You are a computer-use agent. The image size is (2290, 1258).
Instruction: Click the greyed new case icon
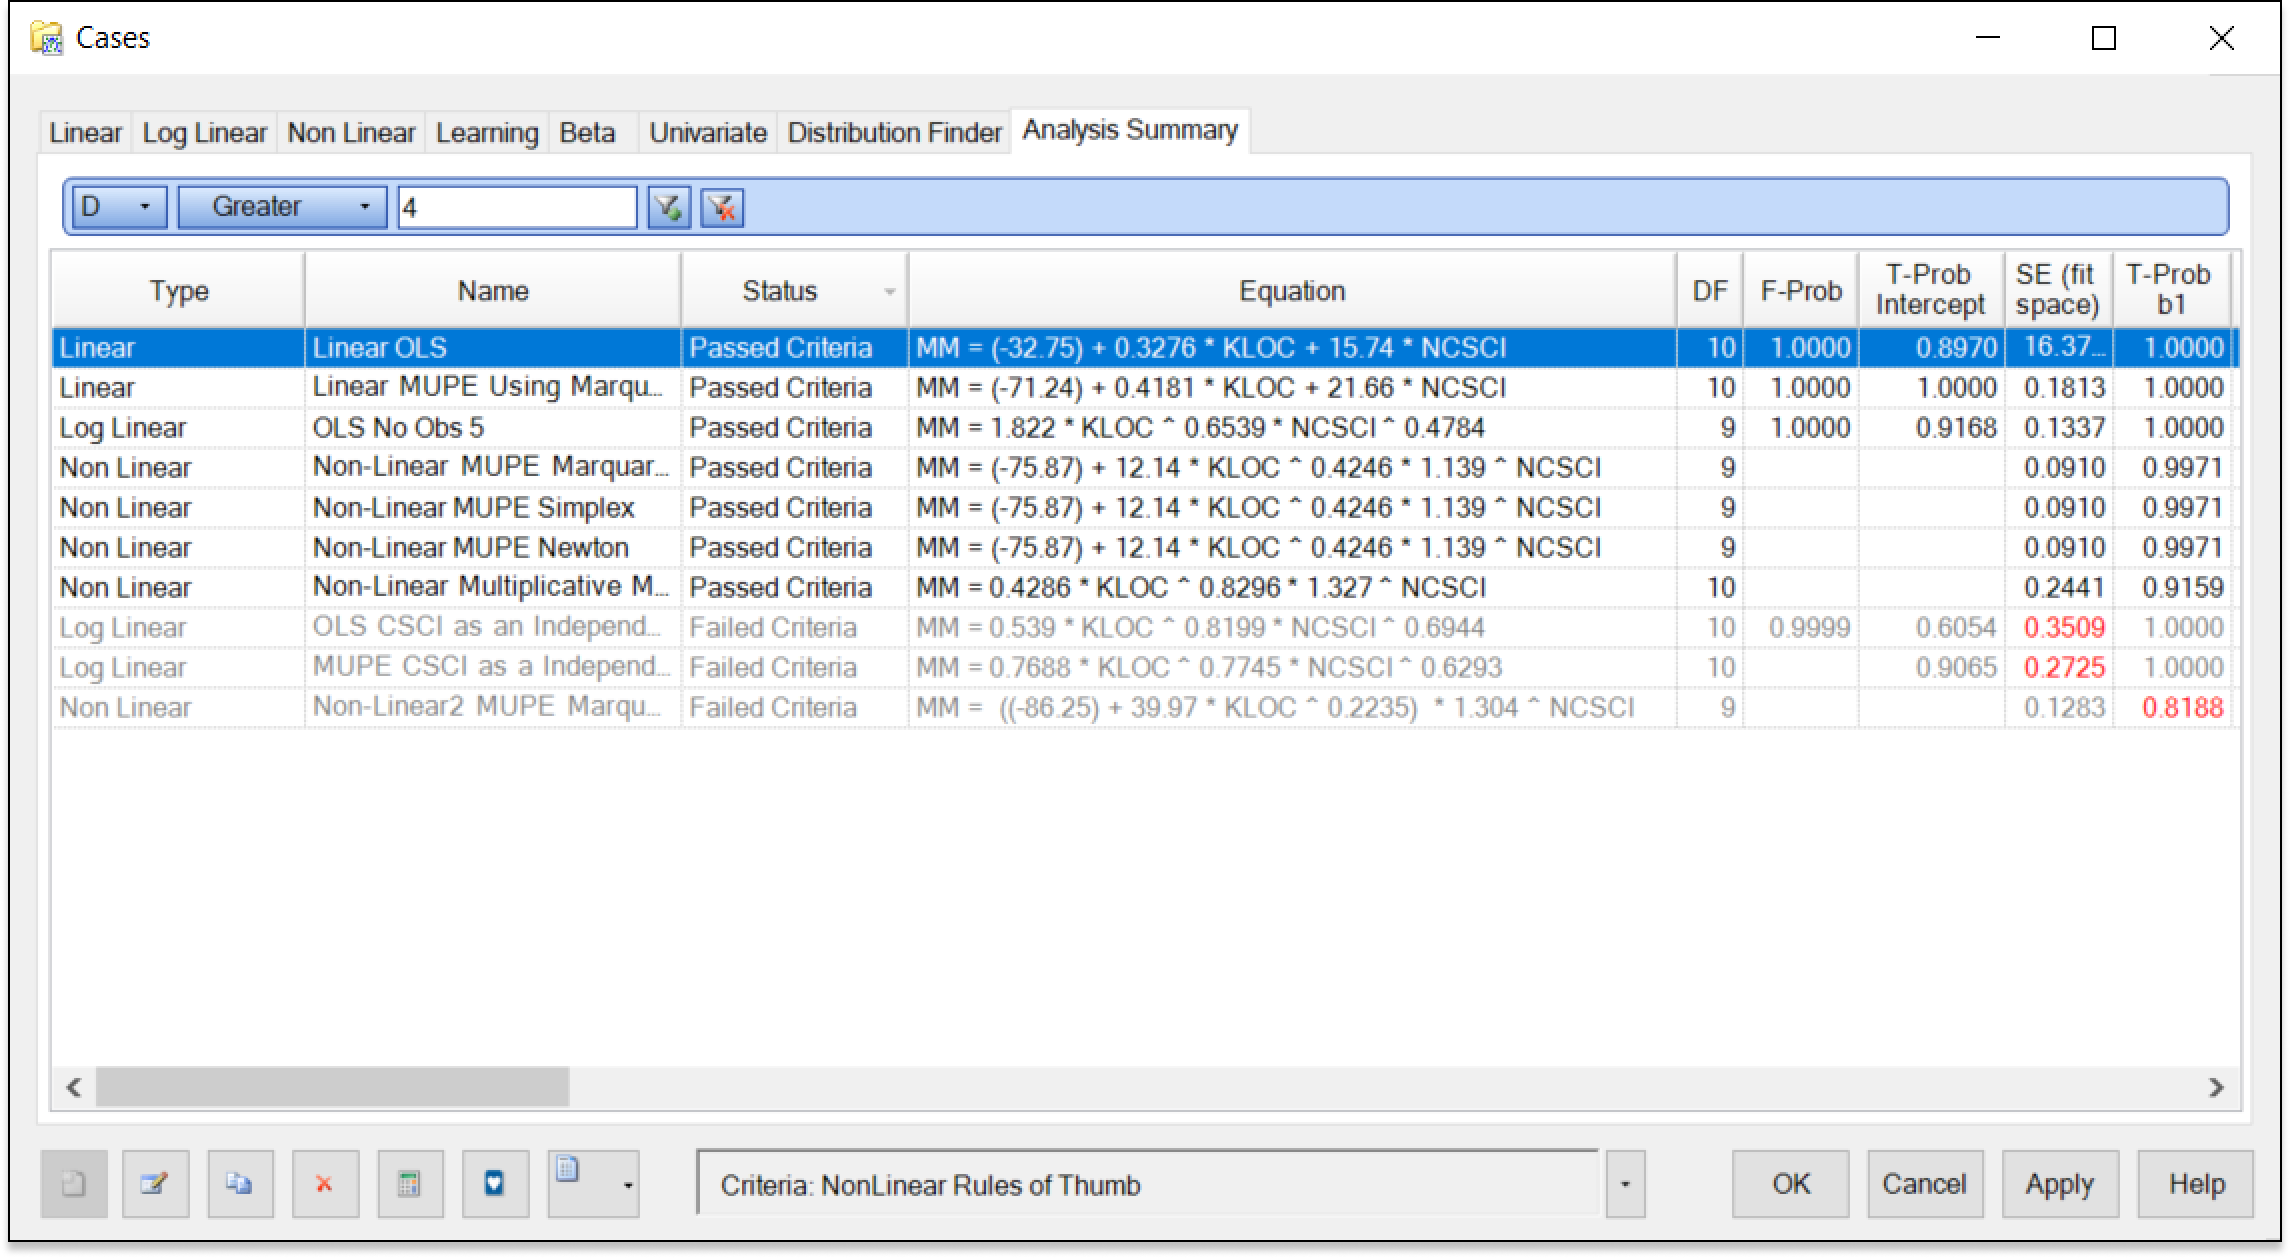coord(74,1184)
